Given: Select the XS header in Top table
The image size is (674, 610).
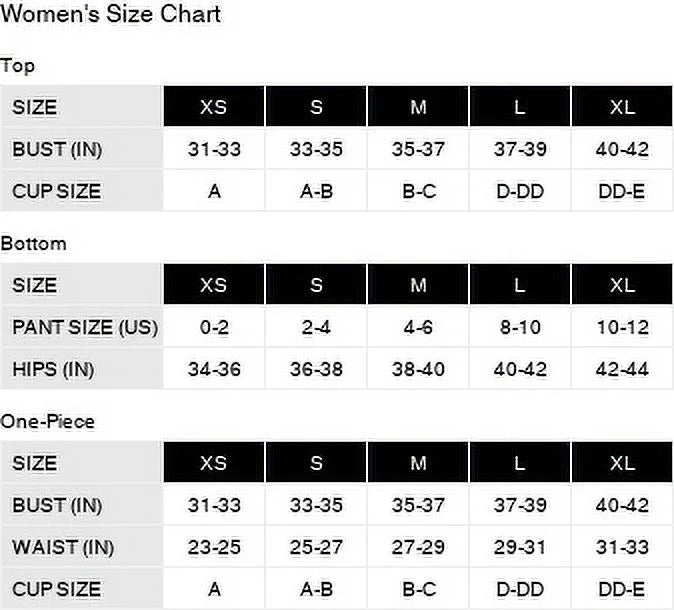Looking at the screenshot, I should click(x=214, y=106).
